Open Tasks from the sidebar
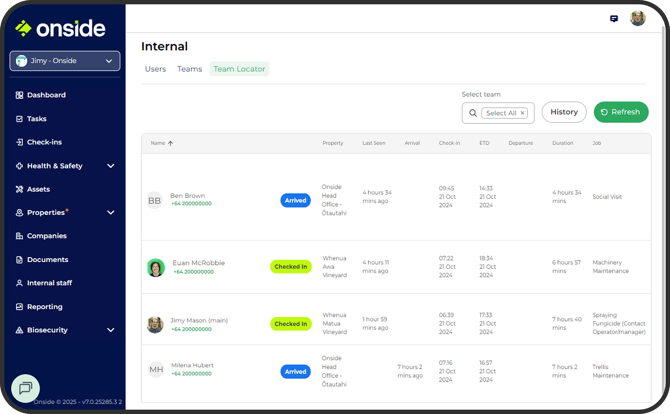 click(36, 119)
